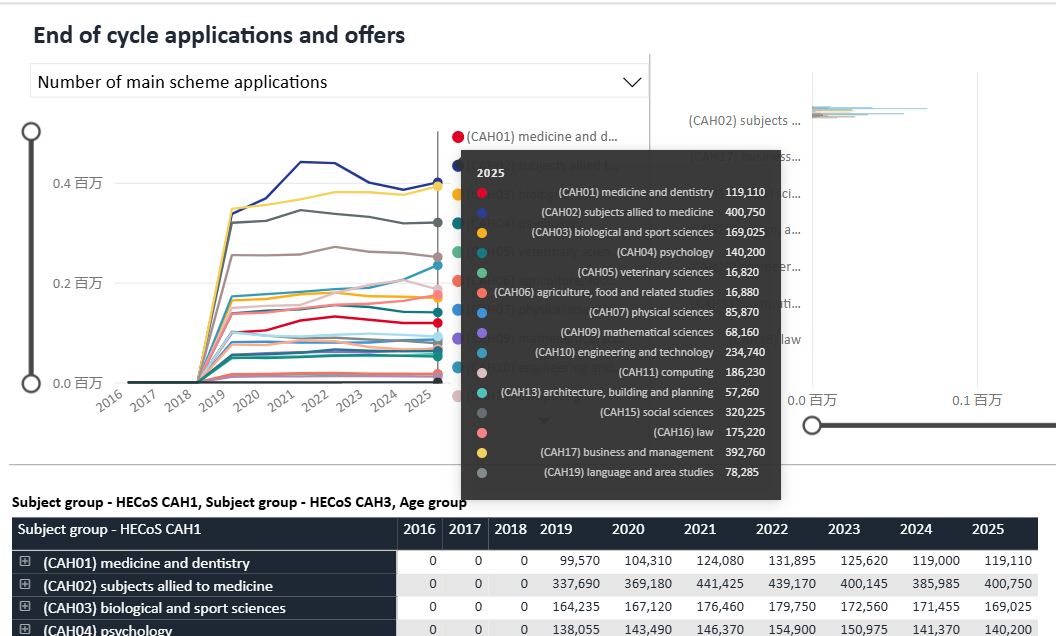Image resolution: width=1056 pixels, height=636 pixels.
Task: Click the top handle of the vertical zoom slider
Action: click(x=31, y=131)
